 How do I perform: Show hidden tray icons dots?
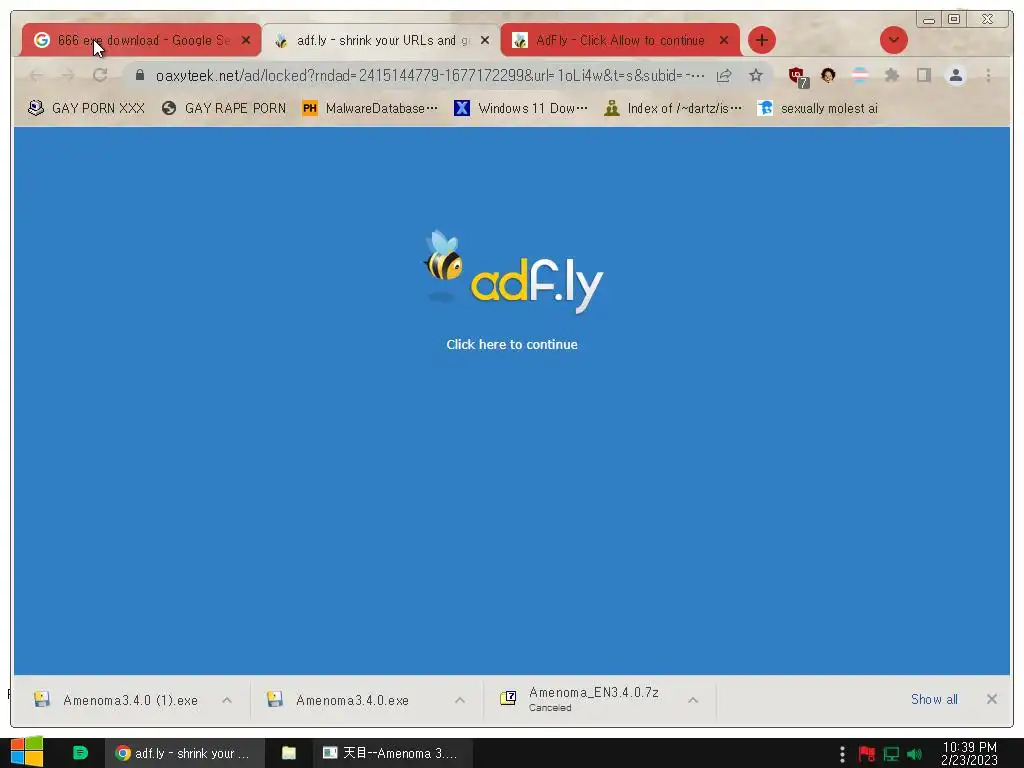point(842,754)
